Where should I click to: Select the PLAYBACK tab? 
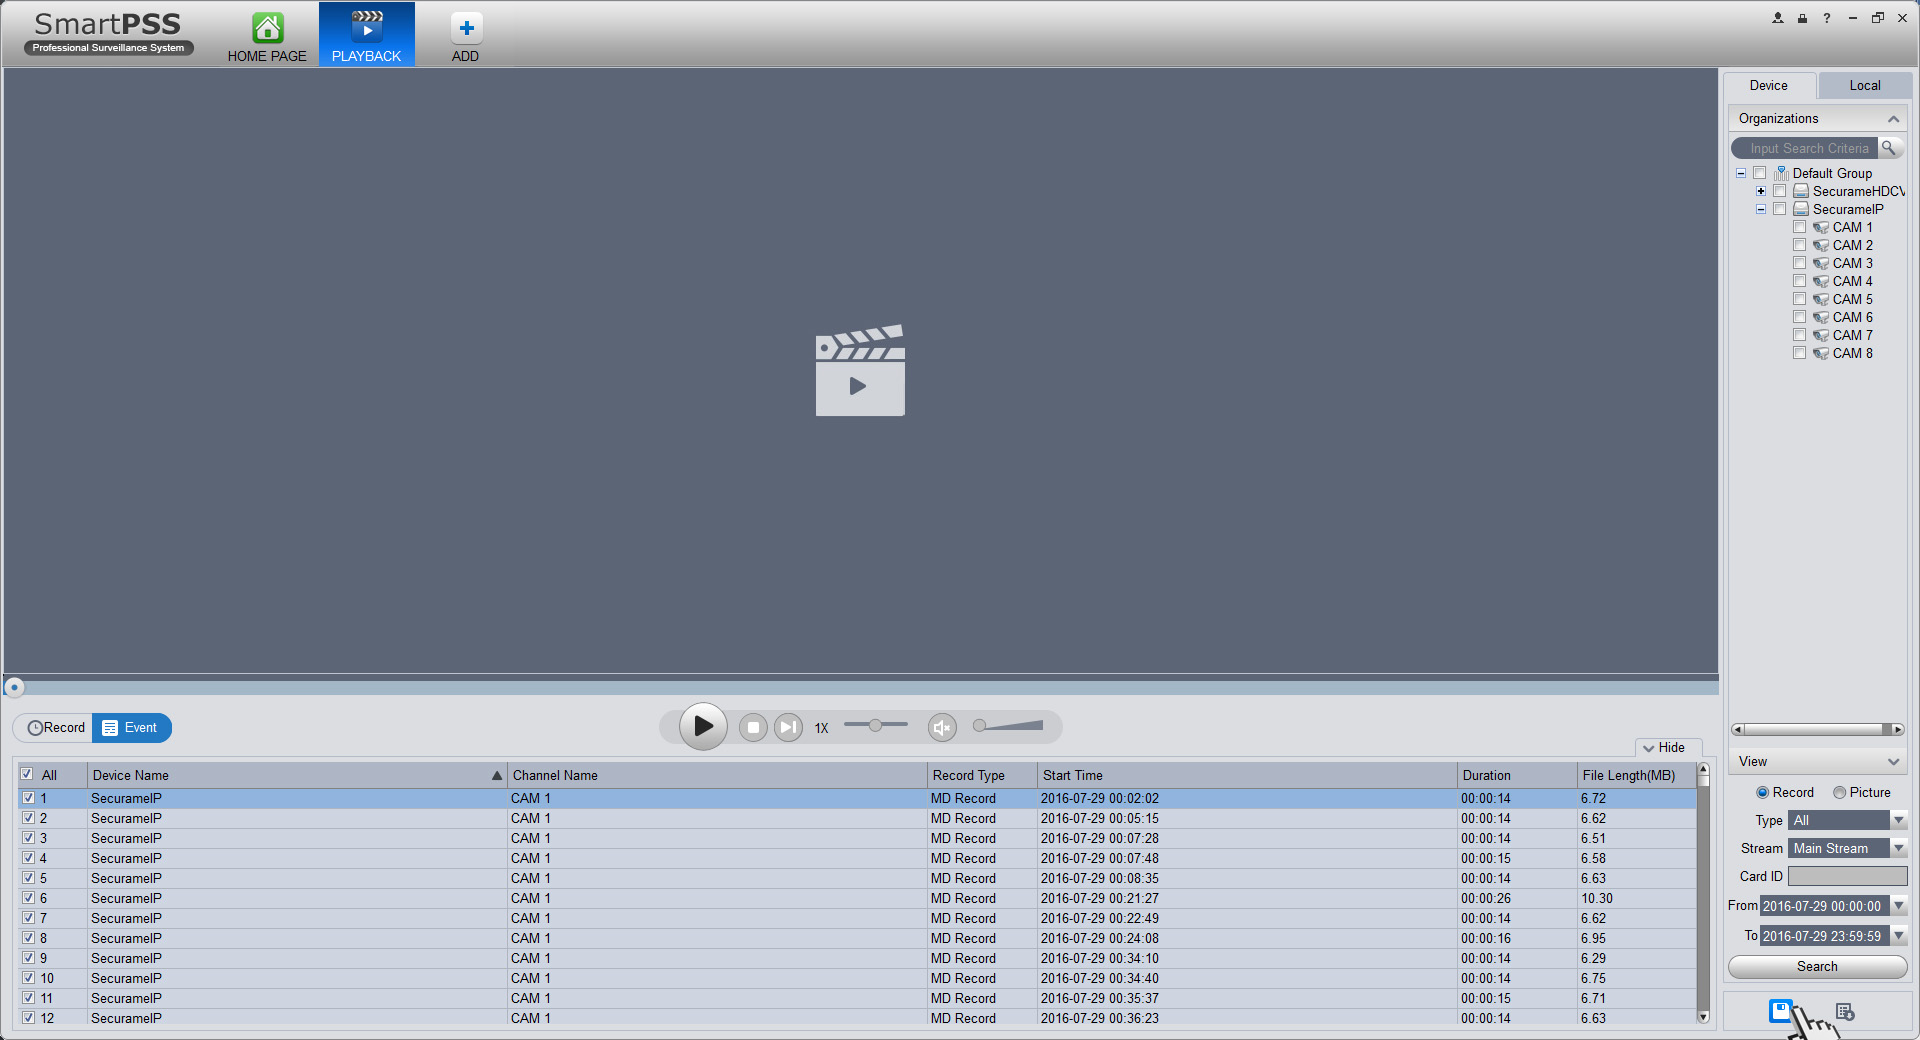coord(367,35)
